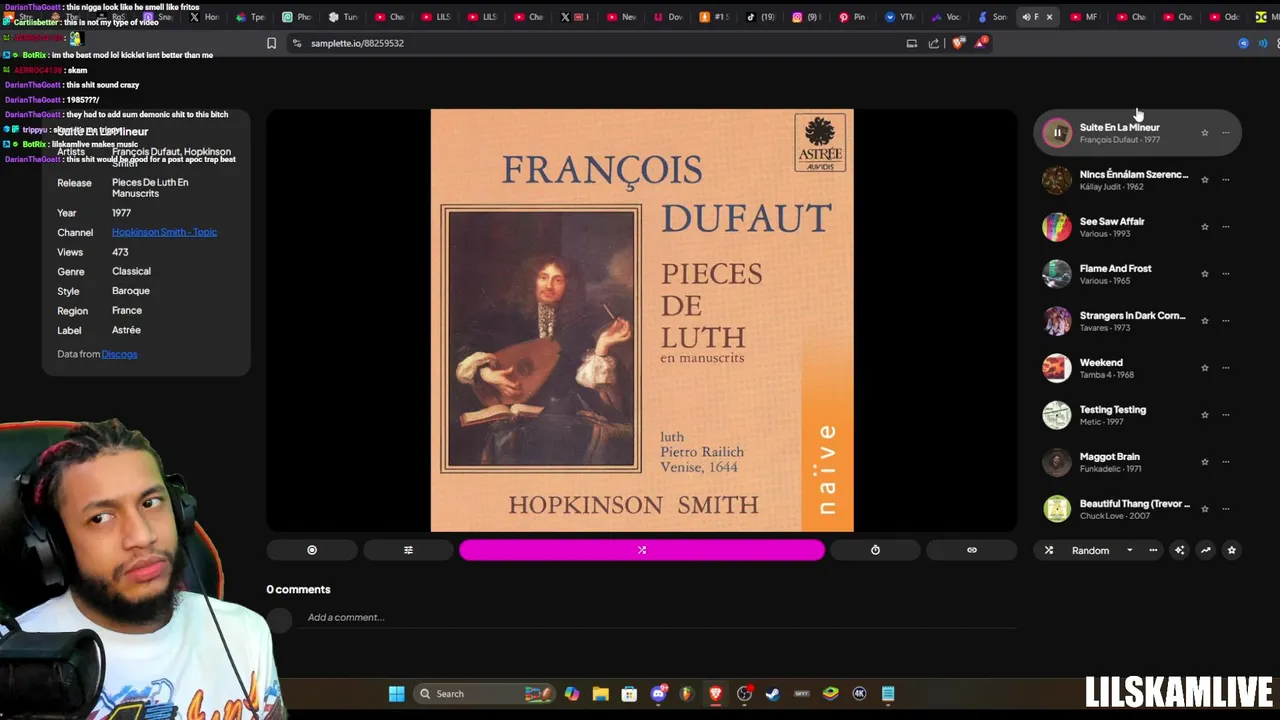Open FL Studio from the taskbar
Screen dimensions: 1280x720
(686, 694)
